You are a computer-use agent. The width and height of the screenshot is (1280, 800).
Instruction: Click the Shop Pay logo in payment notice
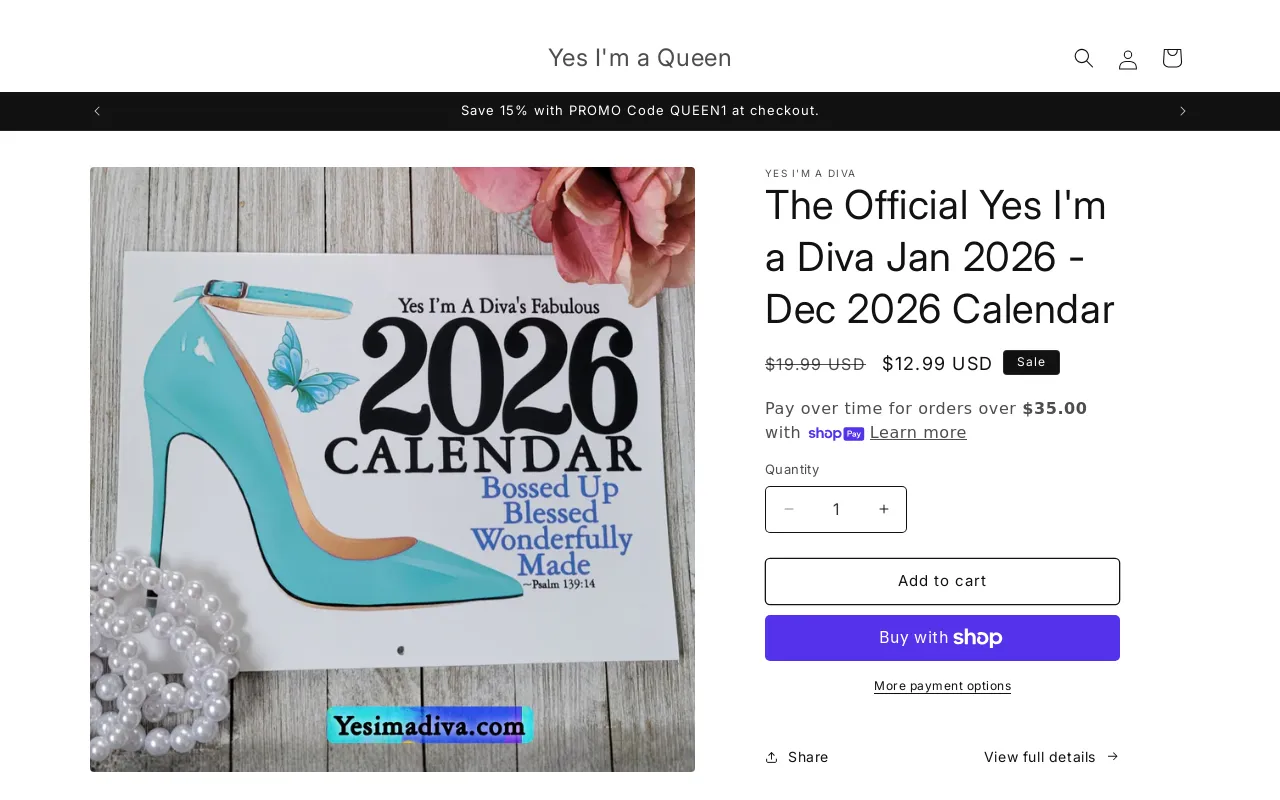[x=836, y=433]
